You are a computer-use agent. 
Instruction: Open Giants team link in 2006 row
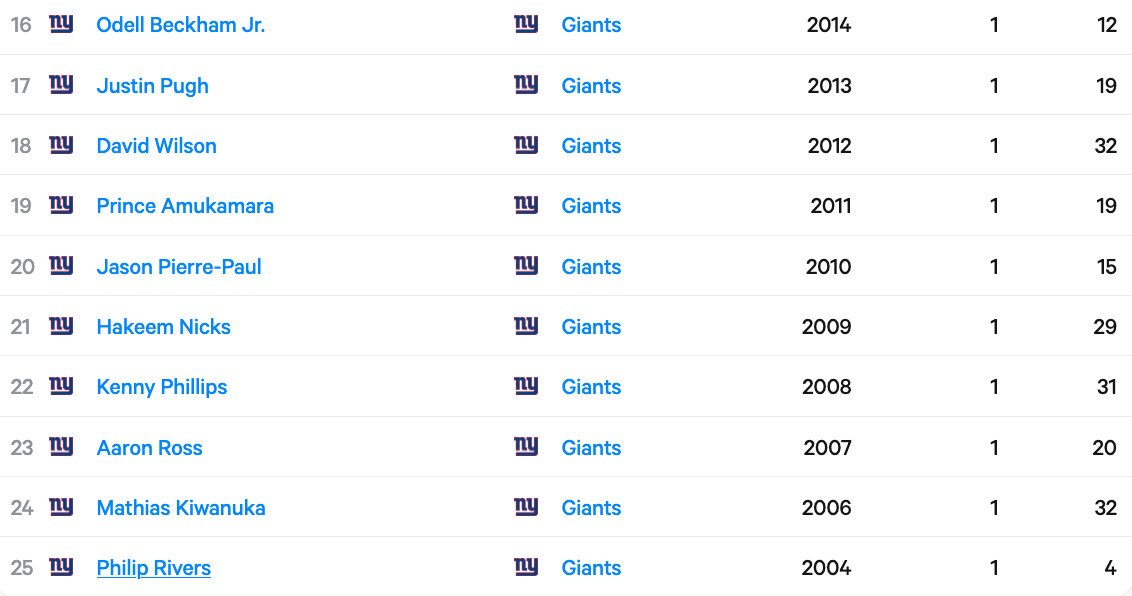[591, 508]
